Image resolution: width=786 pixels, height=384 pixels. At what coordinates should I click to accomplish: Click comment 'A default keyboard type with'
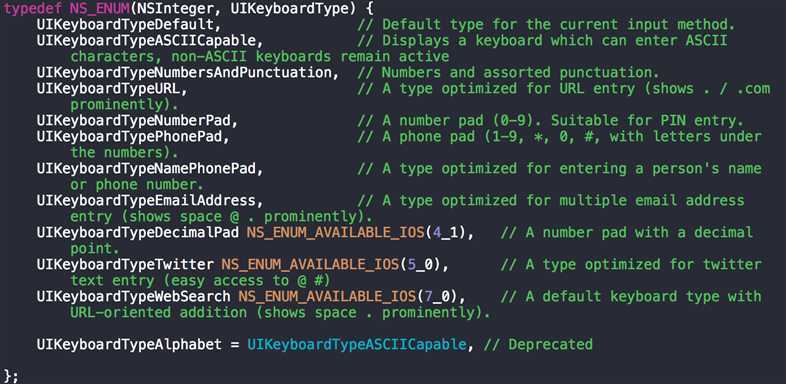pyautogui.click(x=643, y=296)
